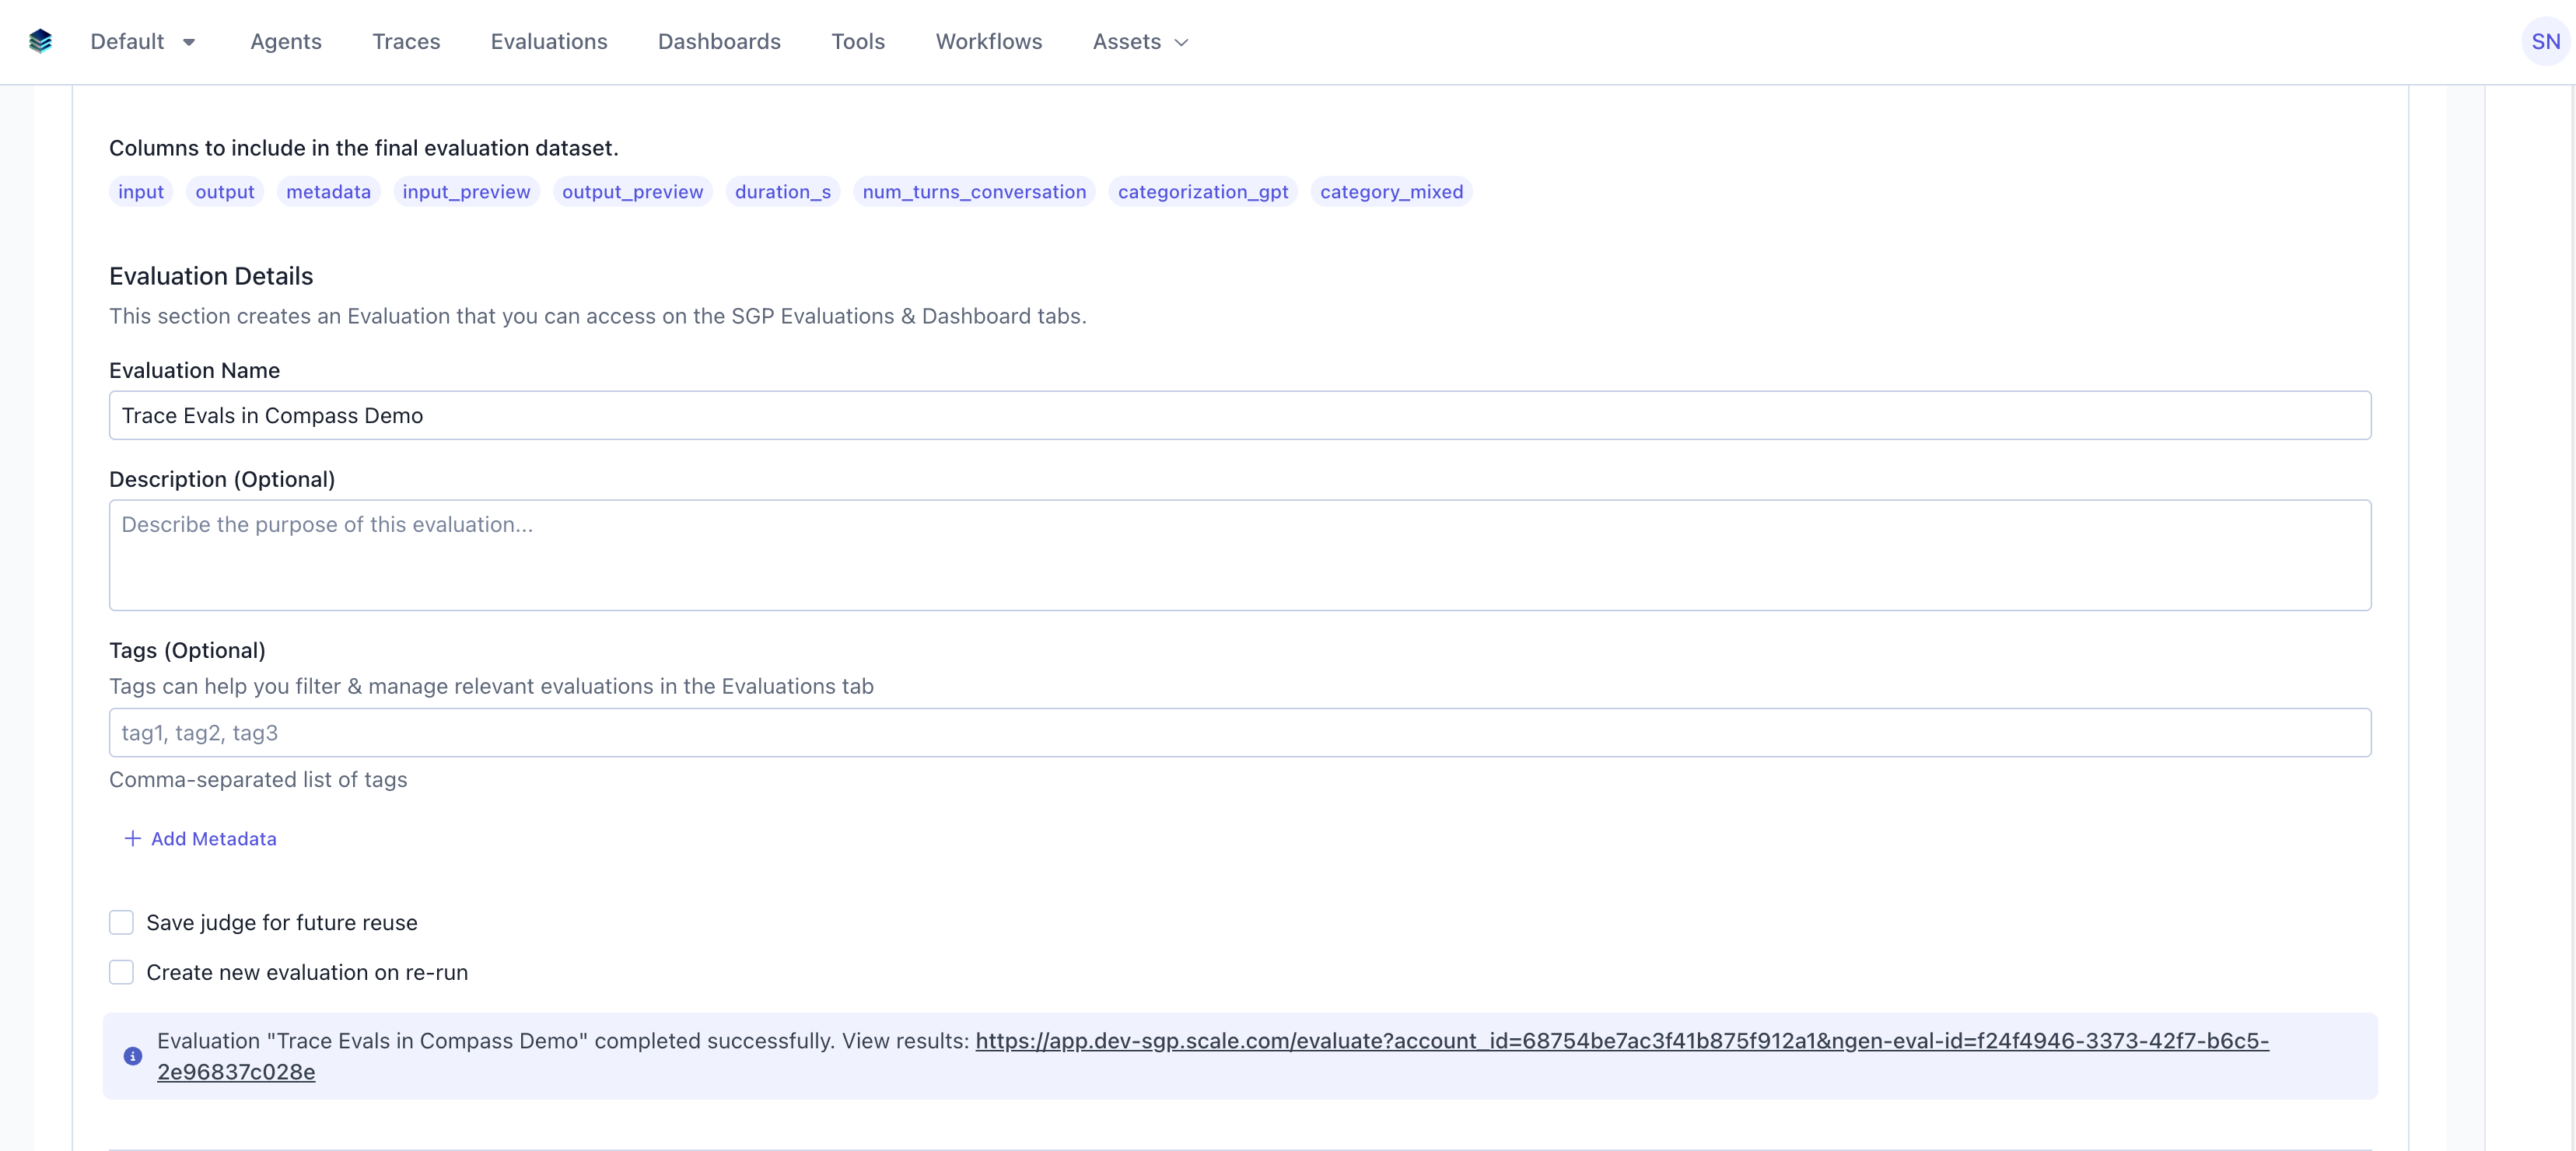Click the stacked layers logo icon

tap(40, 41)
